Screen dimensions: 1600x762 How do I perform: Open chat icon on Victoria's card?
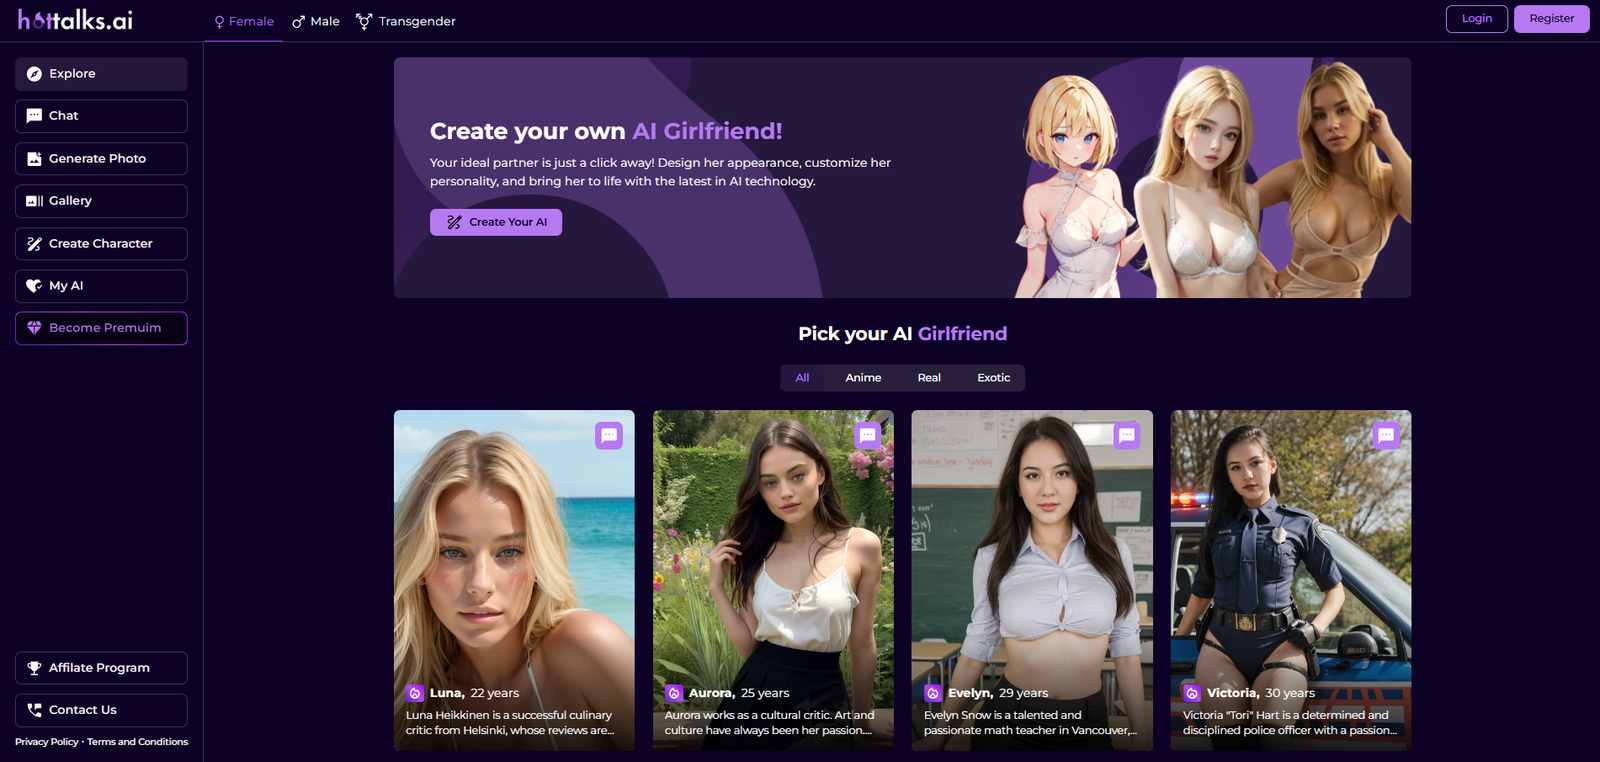1386,436
